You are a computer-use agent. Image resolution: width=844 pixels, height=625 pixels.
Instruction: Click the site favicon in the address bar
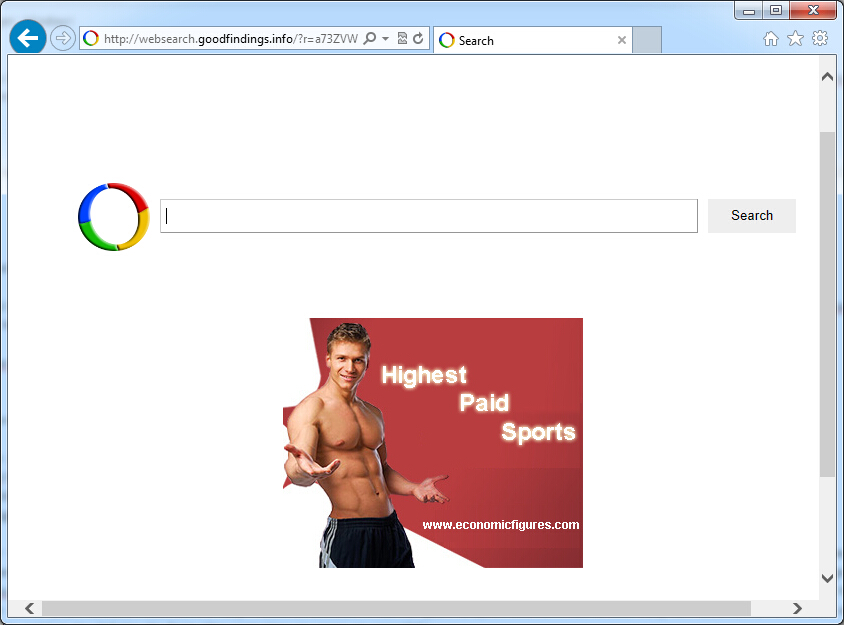pyautogui.click(x=91, y=39)
